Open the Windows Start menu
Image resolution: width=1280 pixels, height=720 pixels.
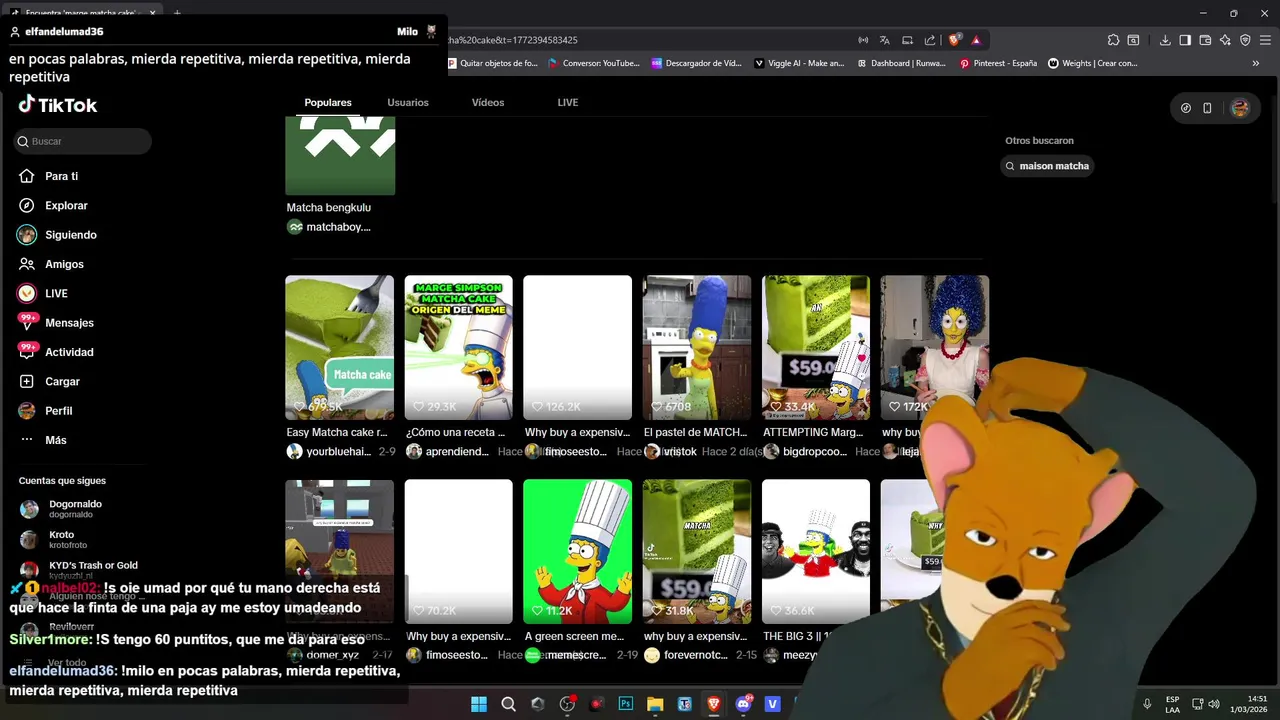[x=479, y=704]
